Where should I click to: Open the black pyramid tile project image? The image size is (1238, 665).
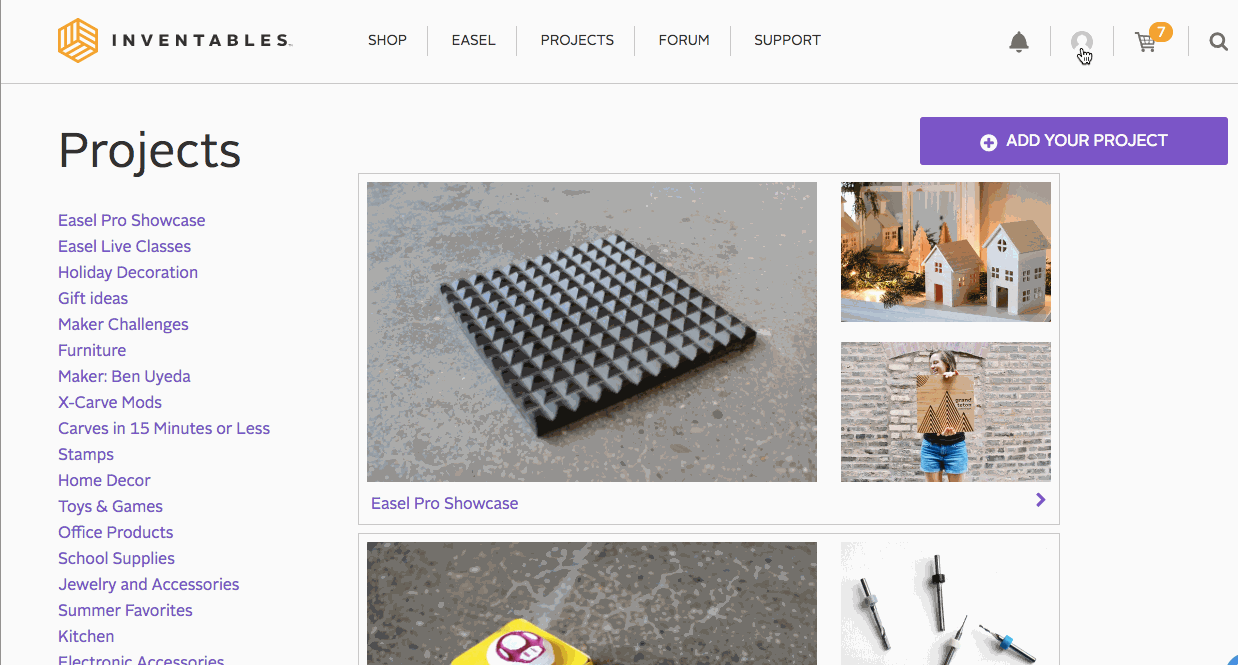tap(591, 332)
